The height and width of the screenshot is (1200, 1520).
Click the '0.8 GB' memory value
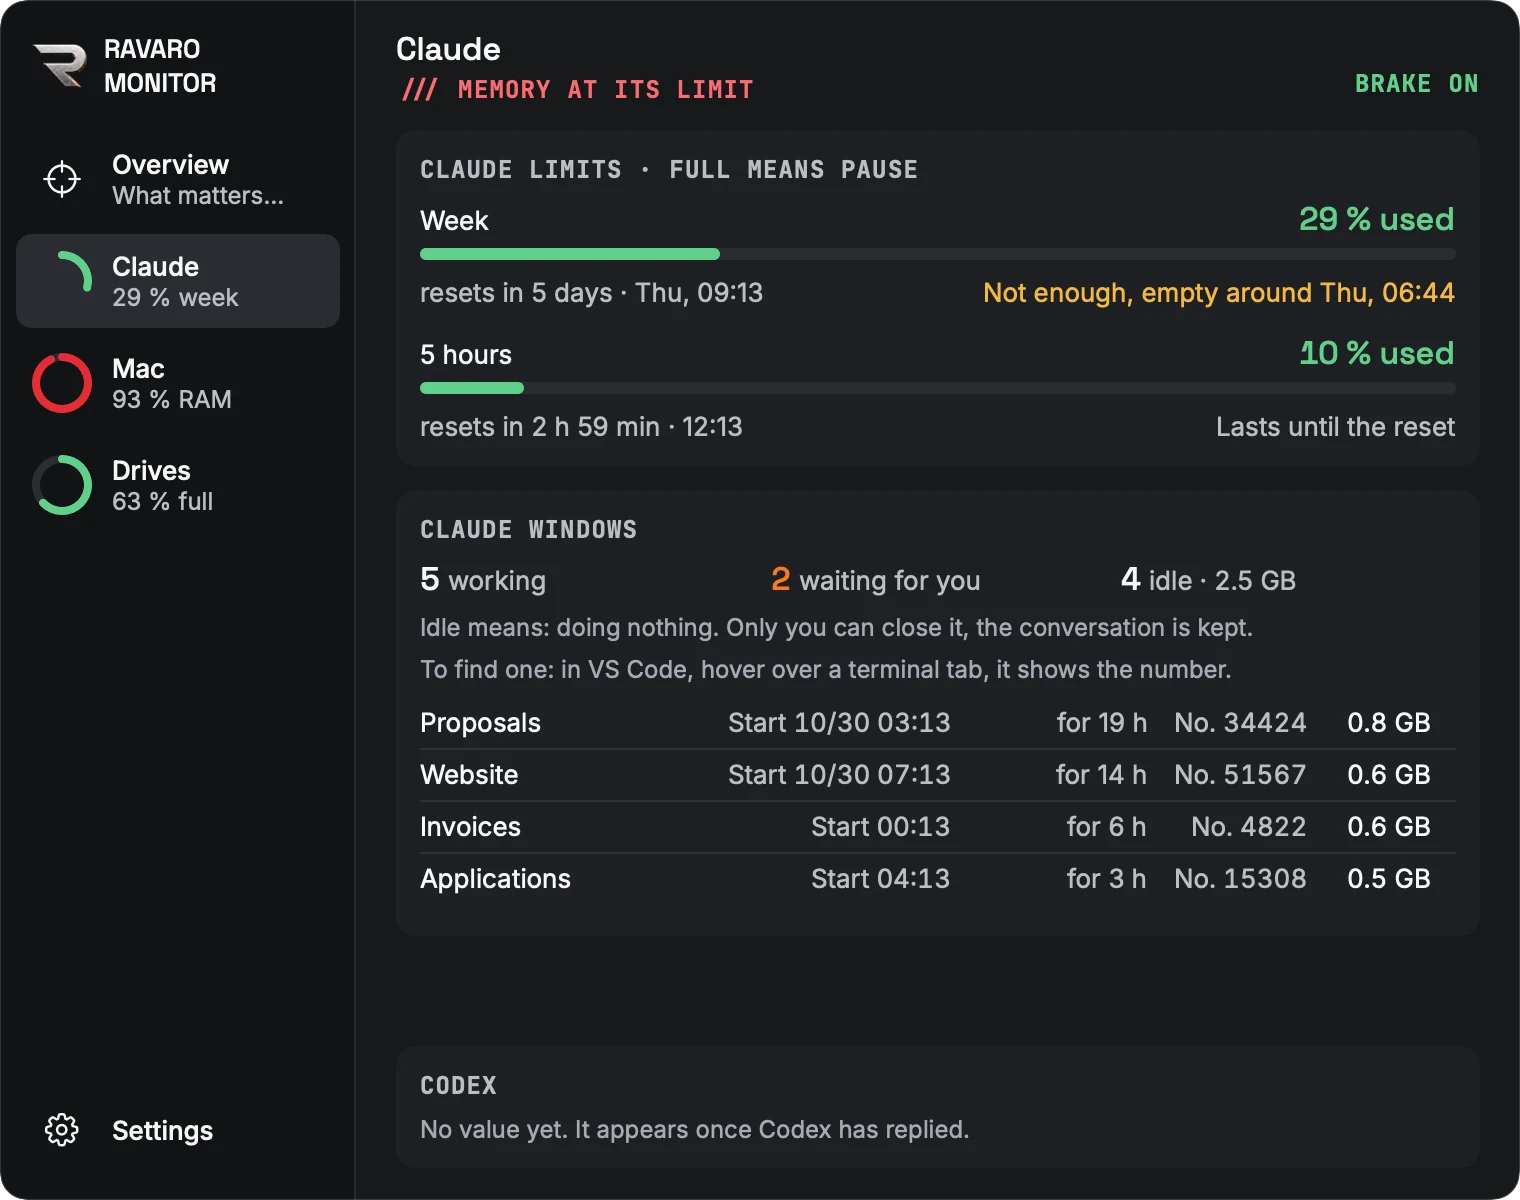[x=1389, y=723]
